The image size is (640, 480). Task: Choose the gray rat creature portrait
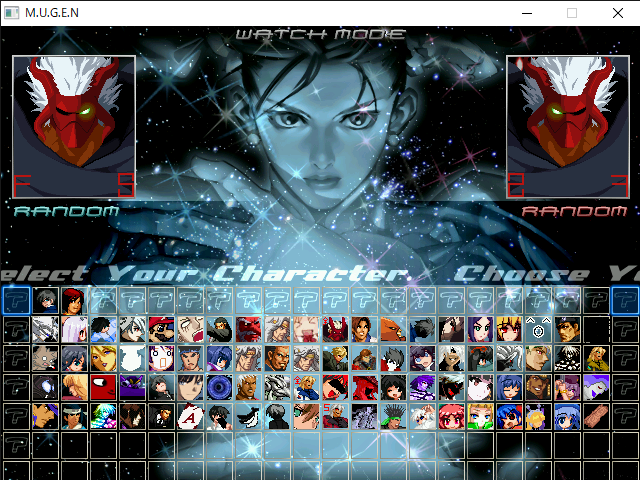45,358
